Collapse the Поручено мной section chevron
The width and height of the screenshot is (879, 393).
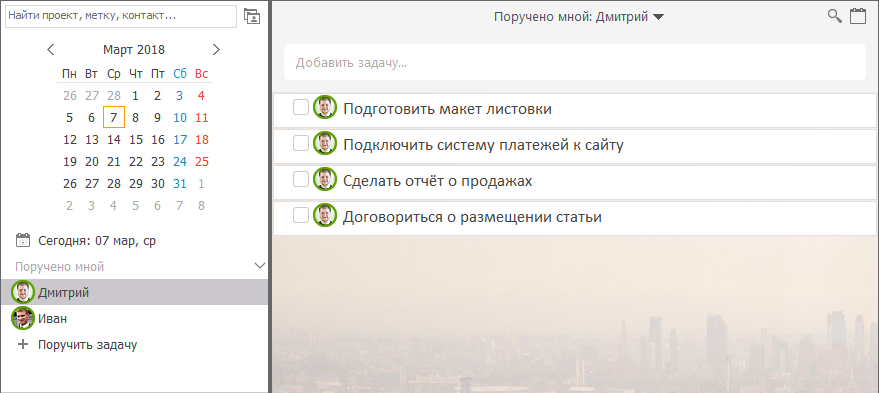(260, 266)
